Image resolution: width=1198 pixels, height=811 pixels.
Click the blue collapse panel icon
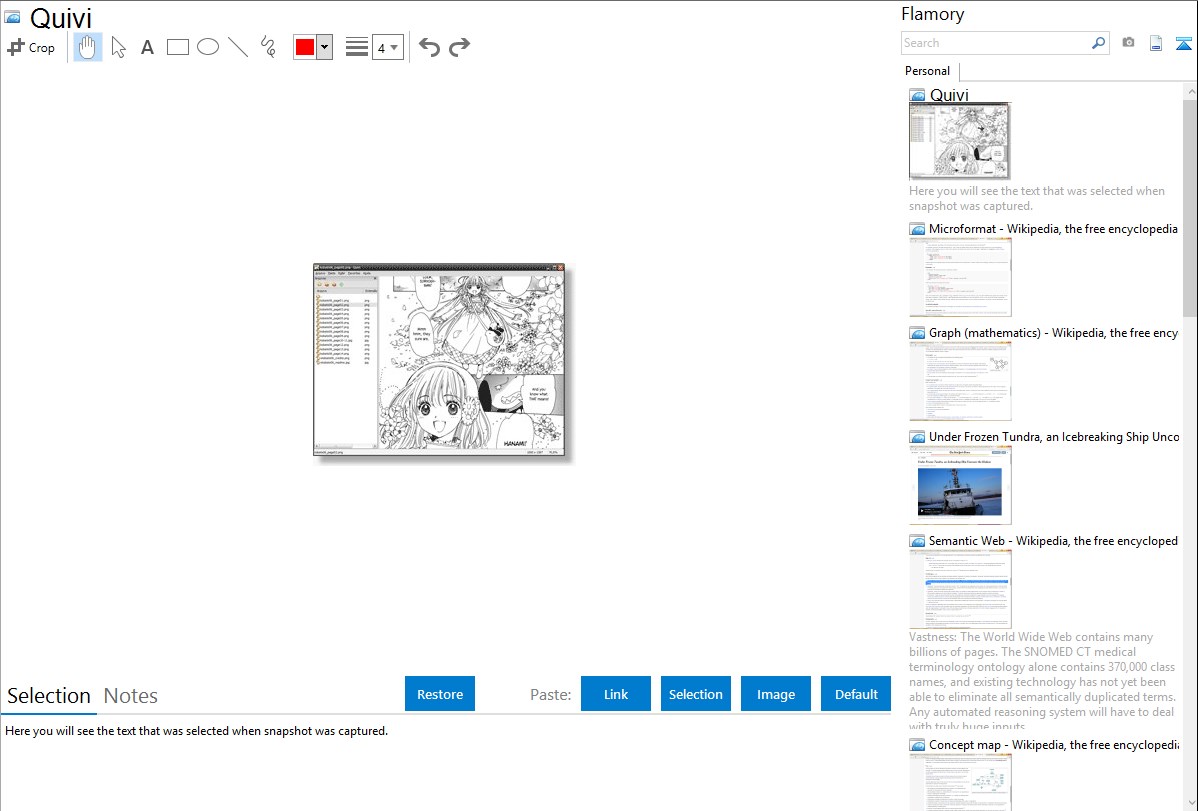(1183, 43)
